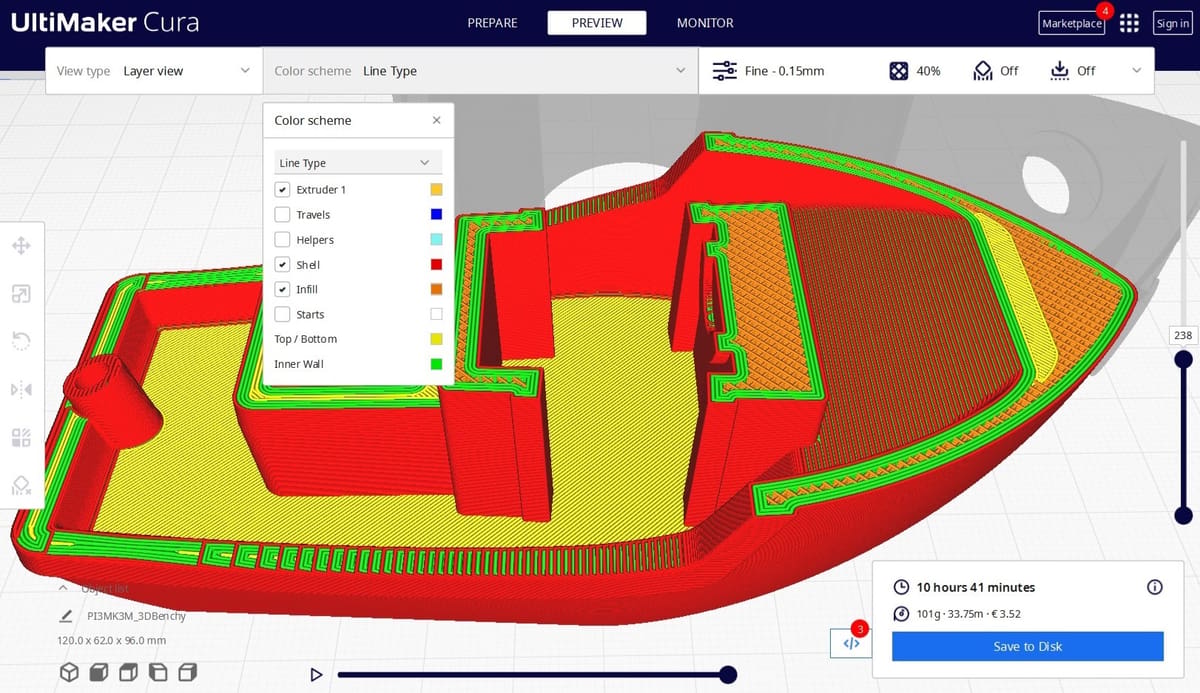Open the application switcher grid icon

[1129, 23]
